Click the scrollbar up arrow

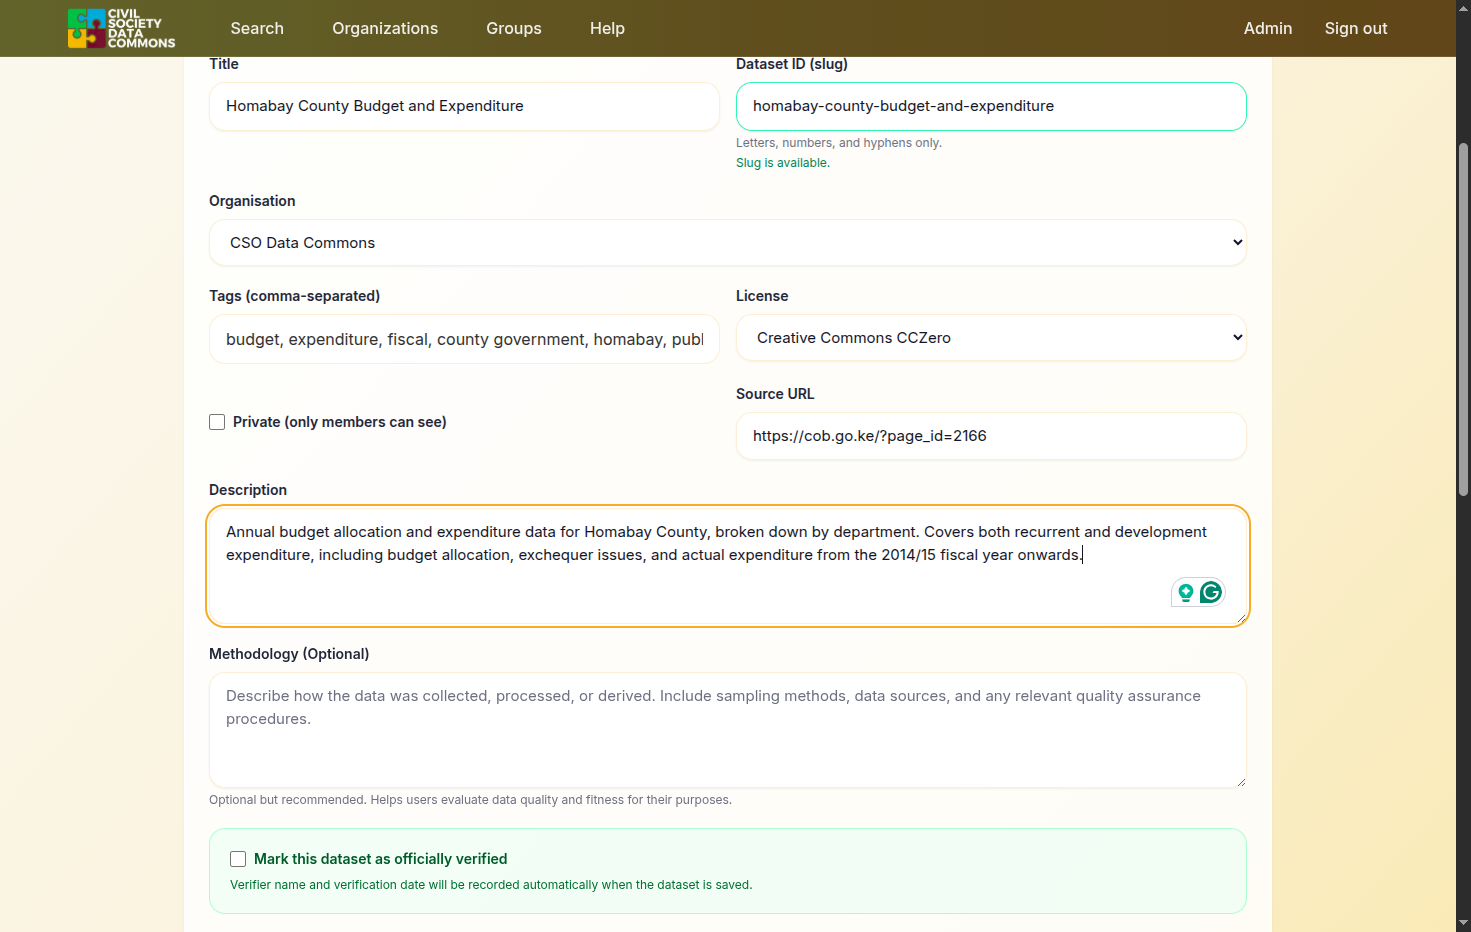point(1464,8)
